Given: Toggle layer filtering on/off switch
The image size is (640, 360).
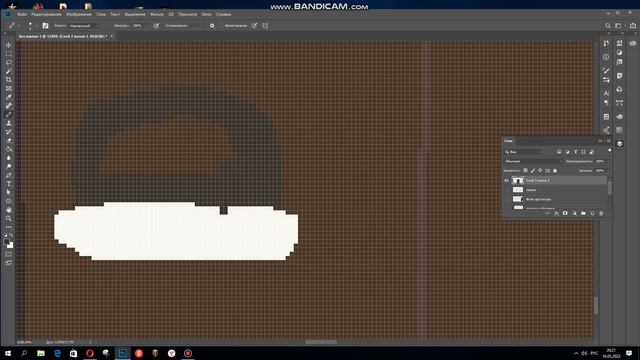Looking at the screenshot, I should coord(609,151).
